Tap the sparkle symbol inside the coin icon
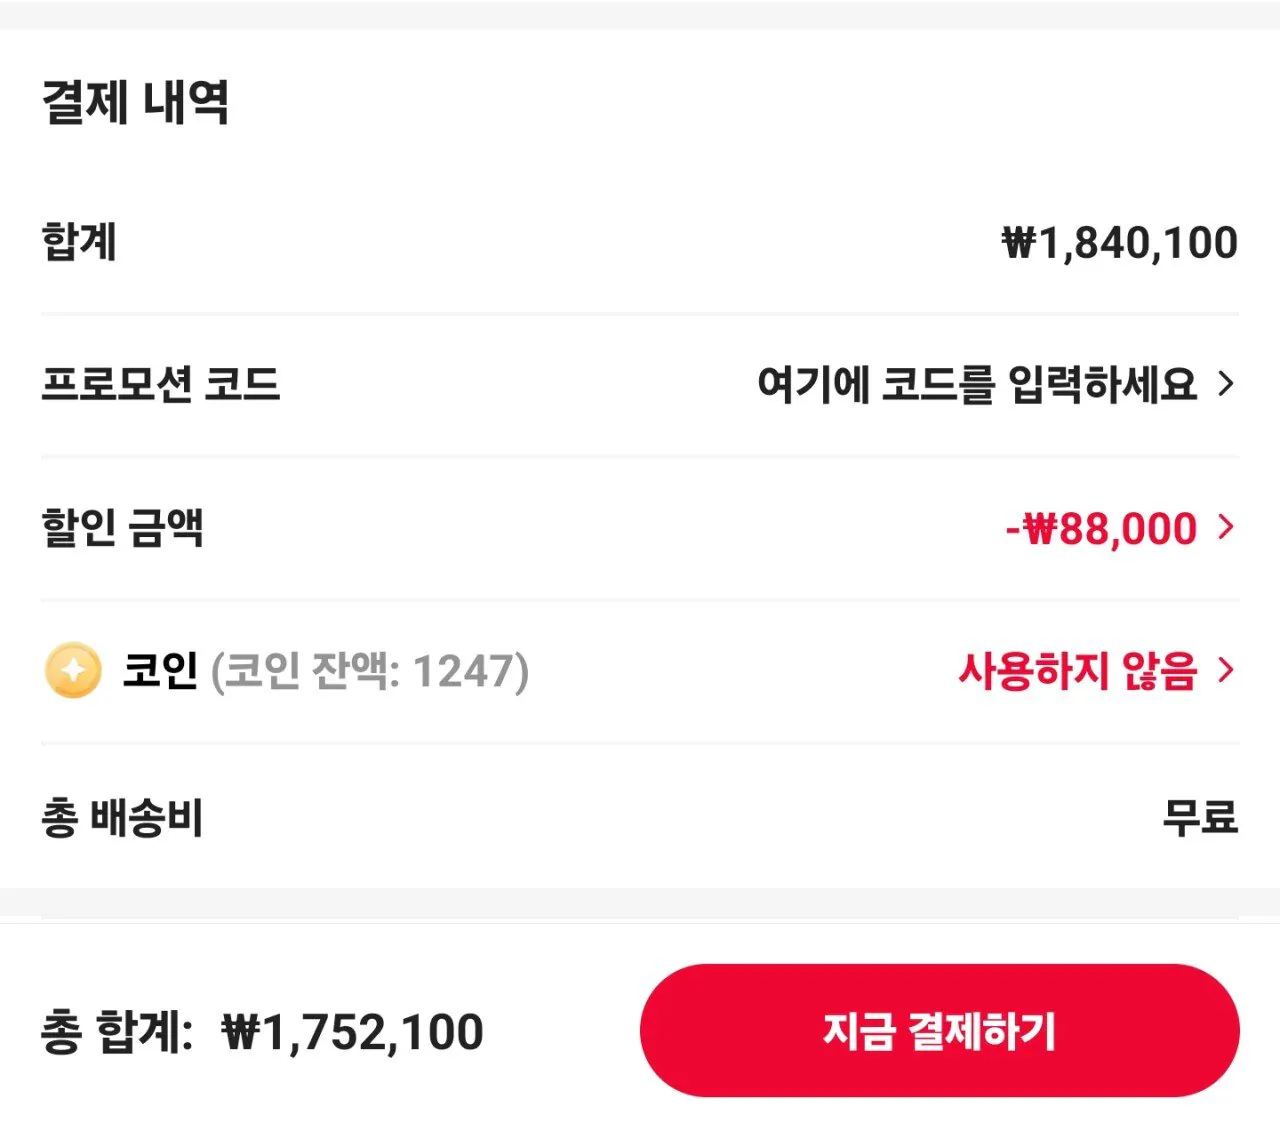The width and height of the screenshot is (1280, 1131). pyautogui.click(x=71, y=668)
